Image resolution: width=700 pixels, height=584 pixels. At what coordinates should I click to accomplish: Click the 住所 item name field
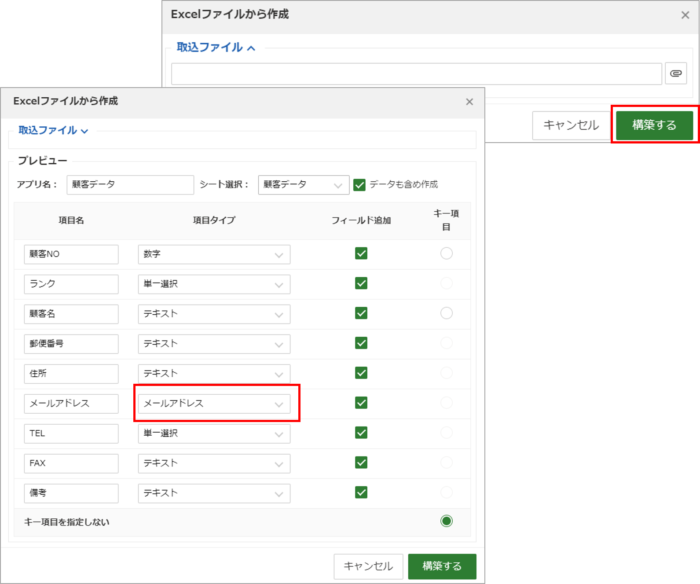(71, 374)
